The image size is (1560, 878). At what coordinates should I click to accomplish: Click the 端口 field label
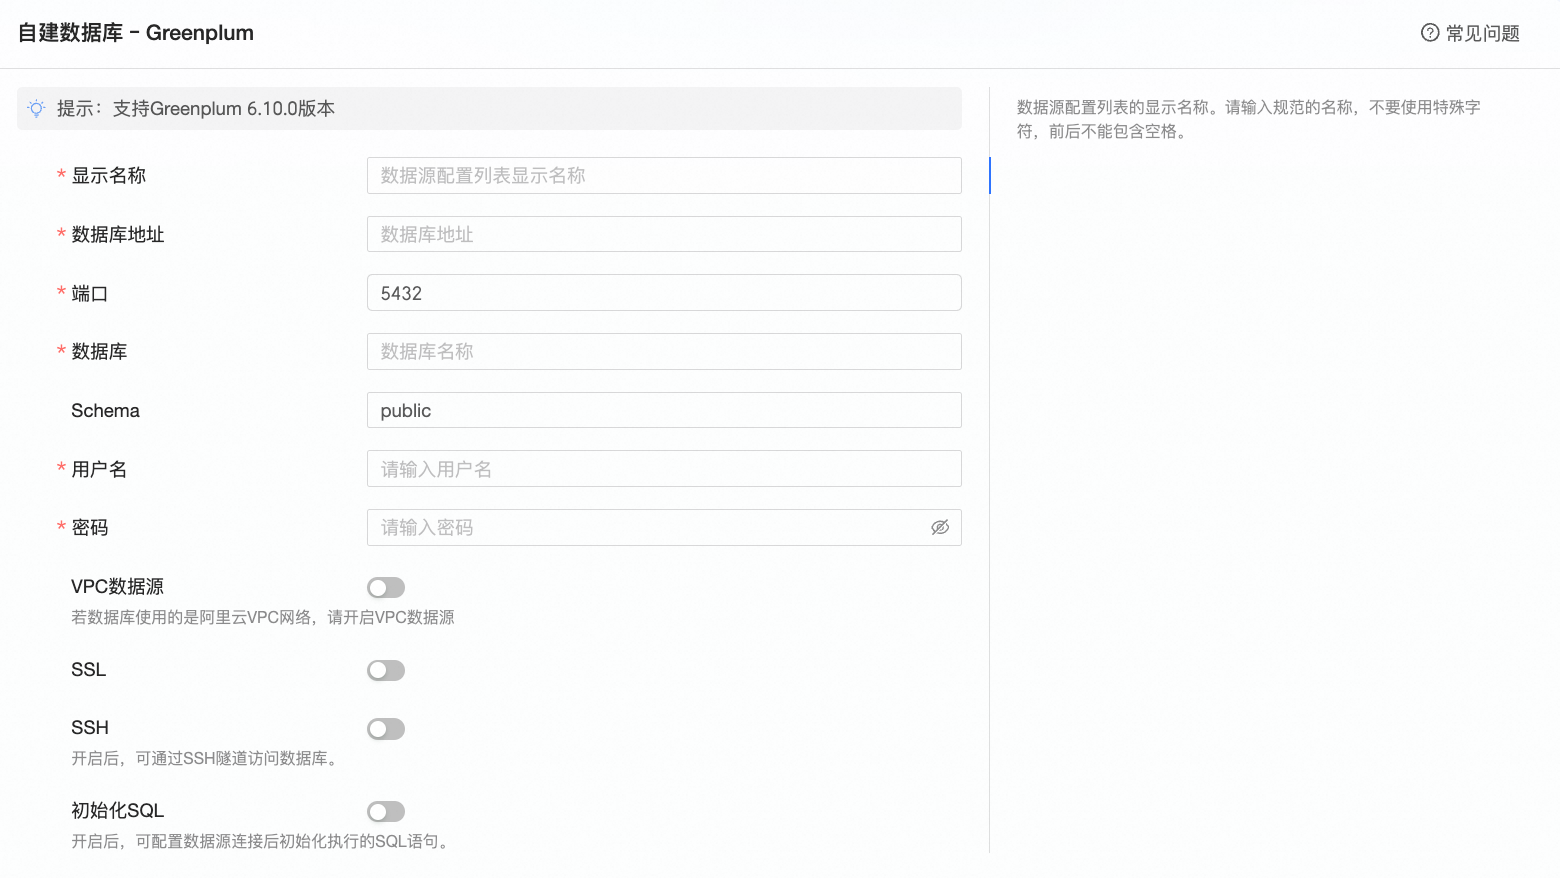pyautogui.click(x=90, y=293)
